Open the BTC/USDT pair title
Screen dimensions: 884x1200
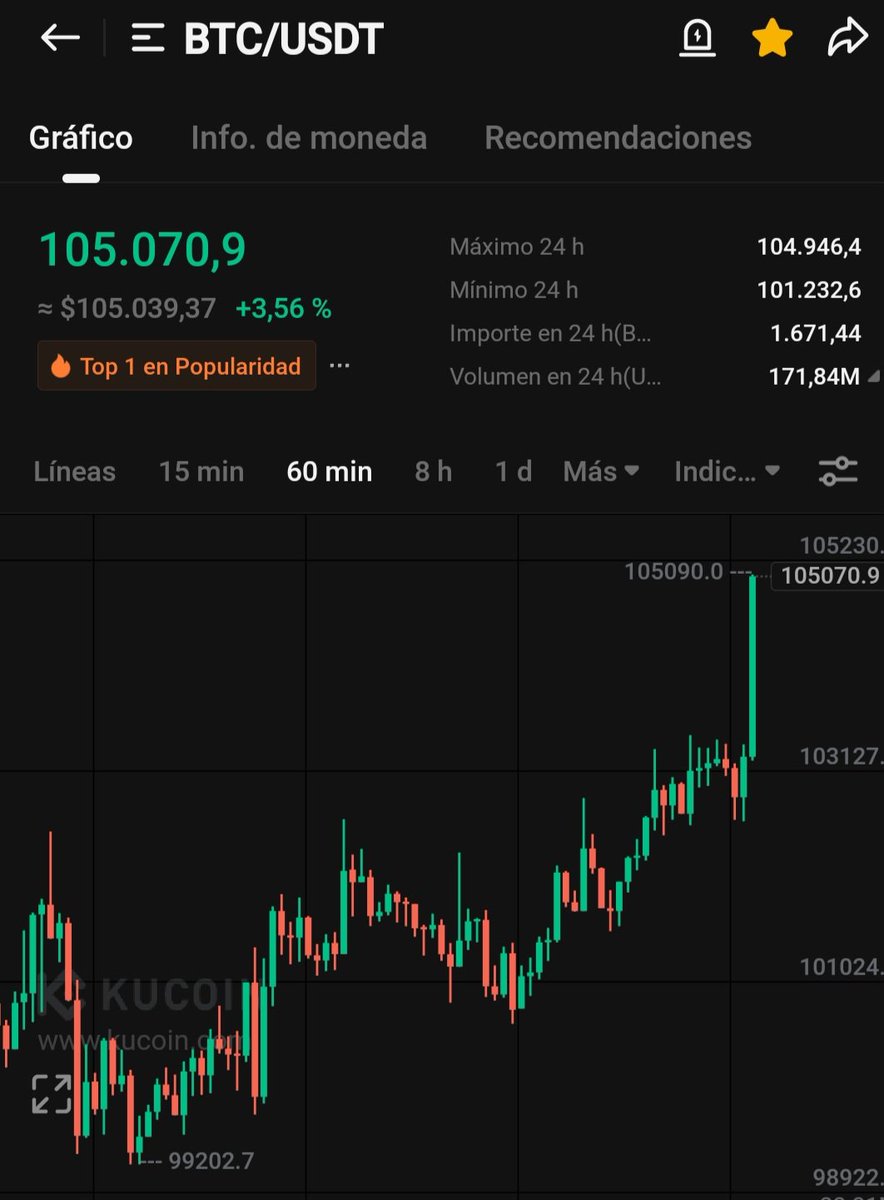[x=284, y=39]
